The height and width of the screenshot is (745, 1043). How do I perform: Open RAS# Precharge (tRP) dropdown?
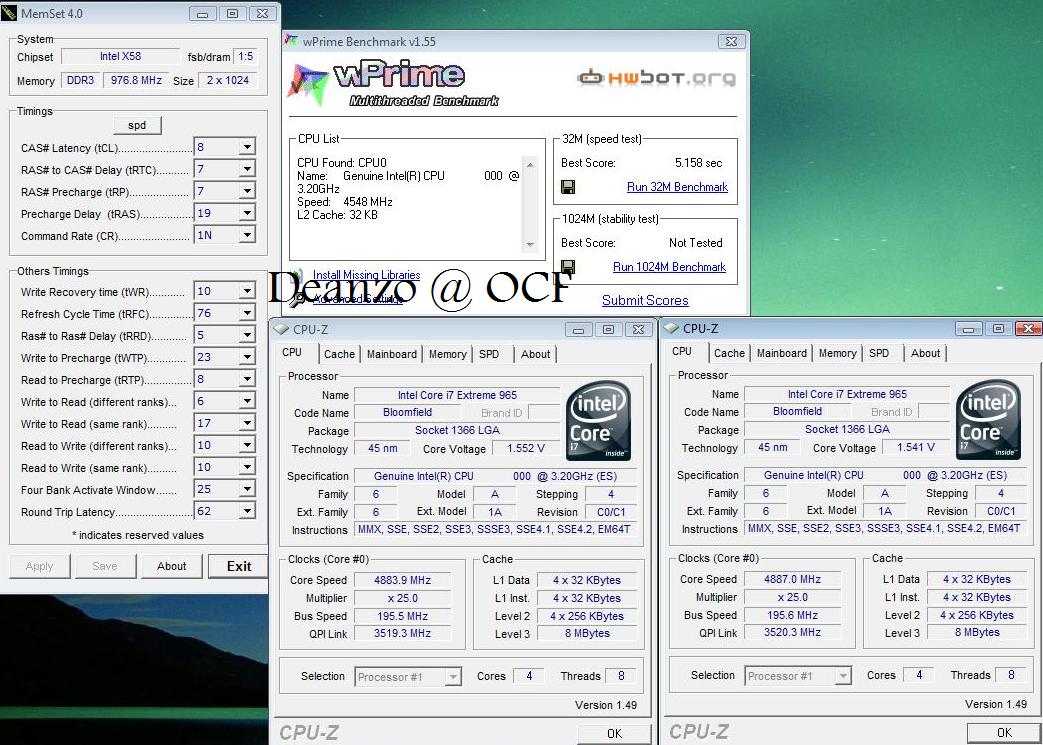(247, 191)
